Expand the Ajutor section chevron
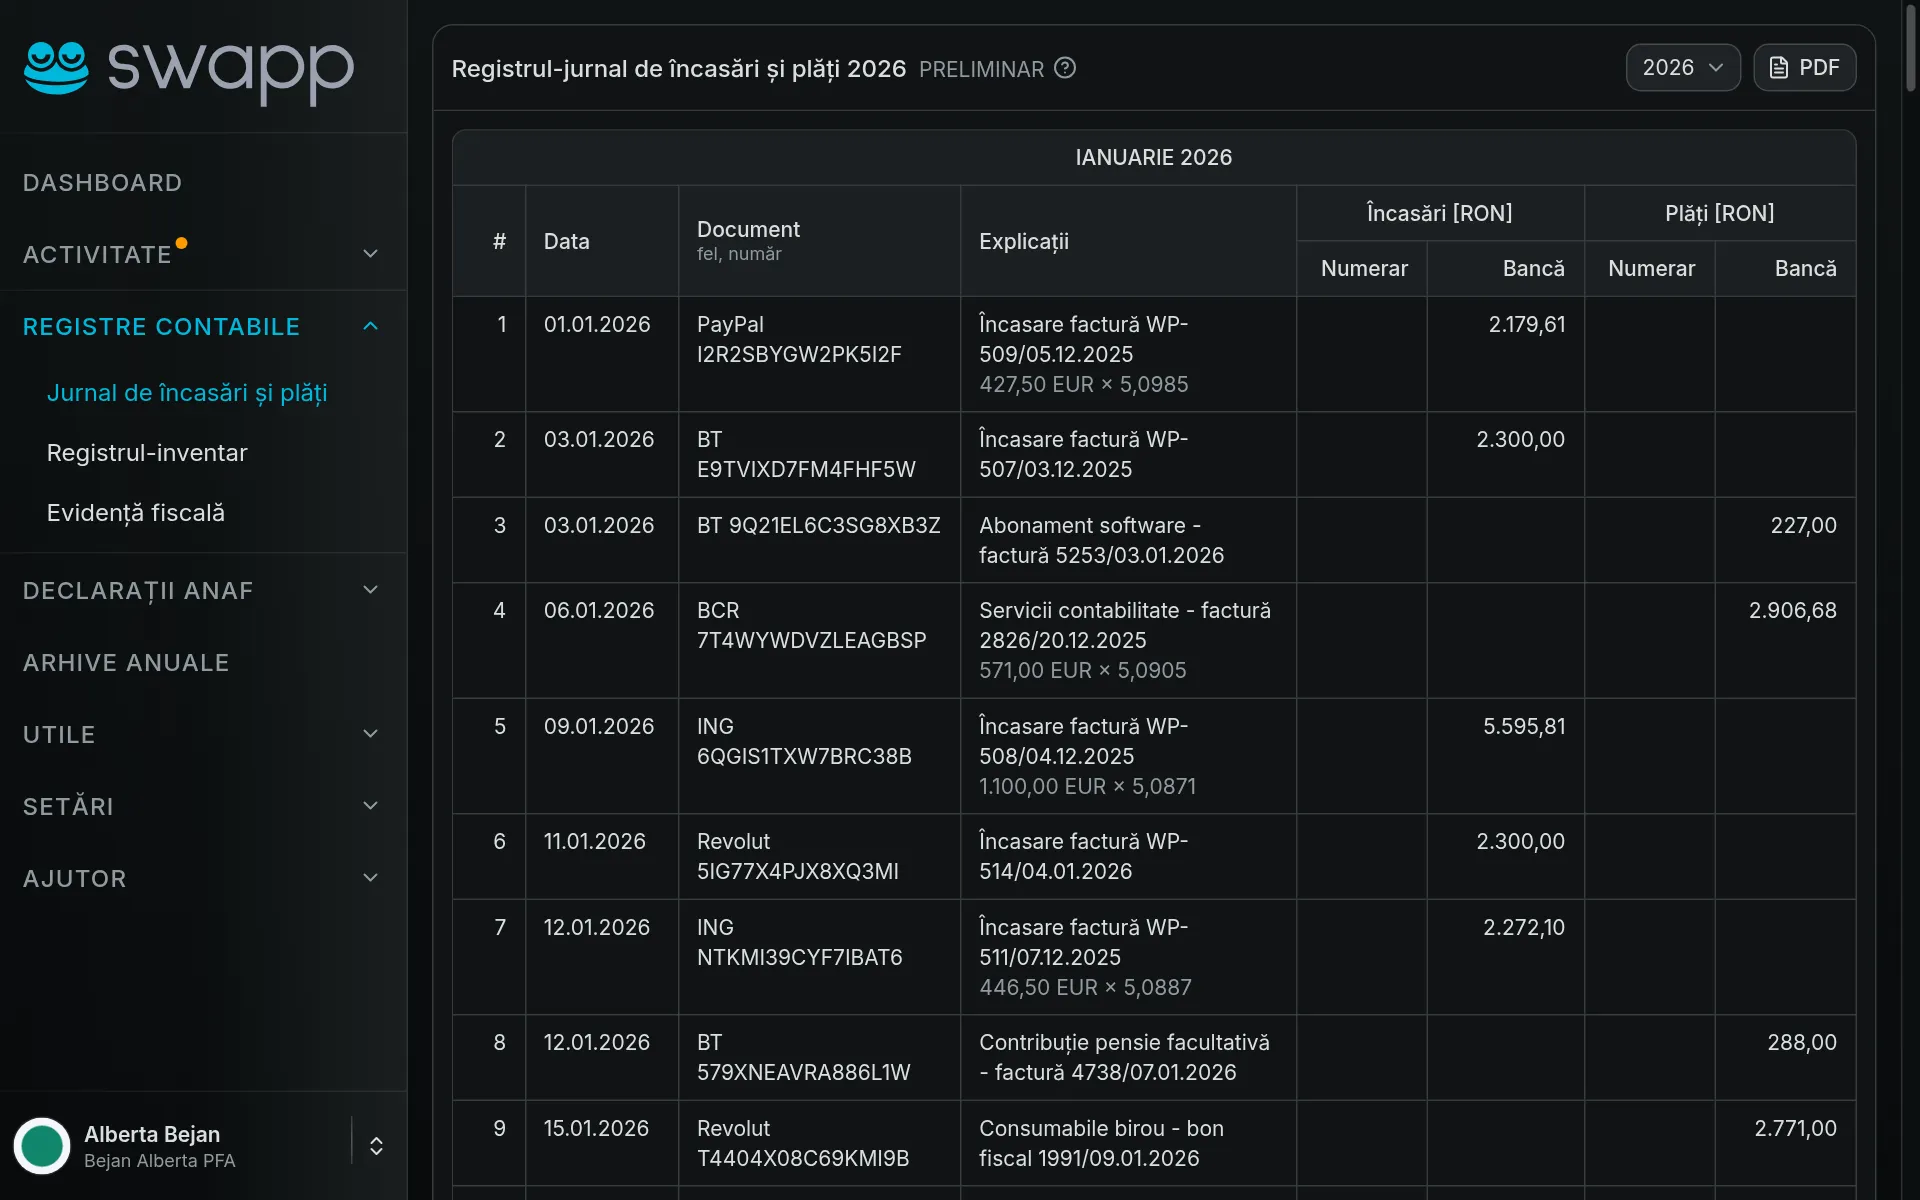This screenshot has height=1200, width=1920. pos(370,878)
